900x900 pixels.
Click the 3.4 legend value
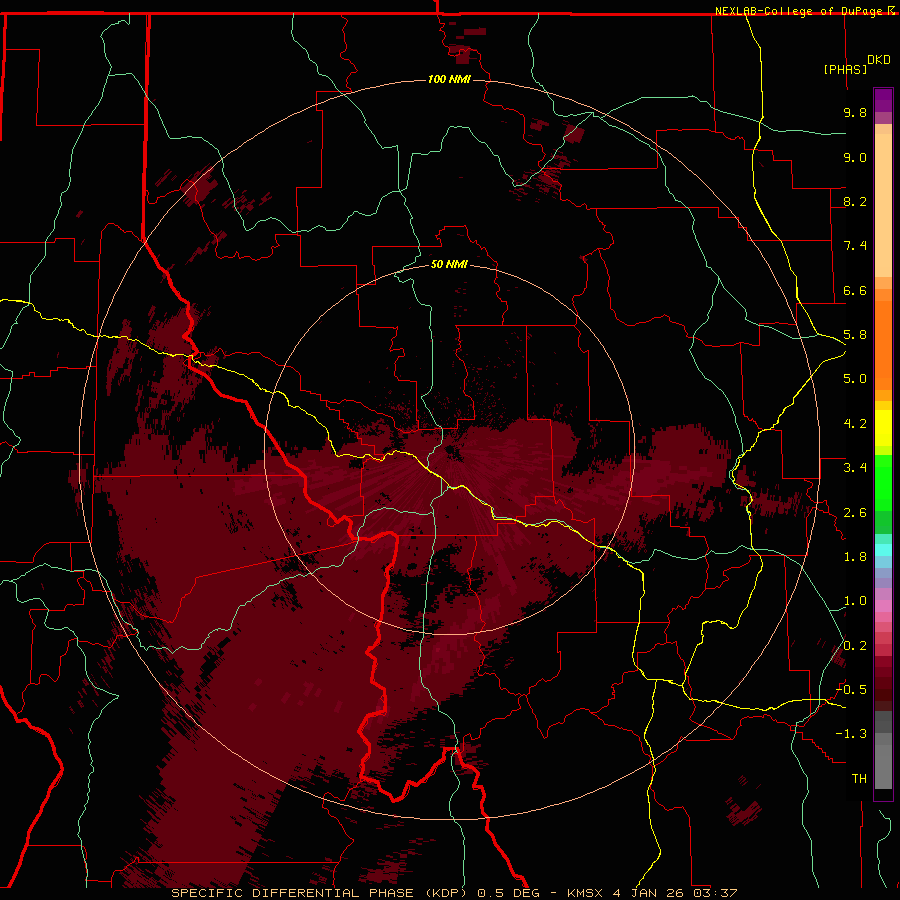(855, 468)
